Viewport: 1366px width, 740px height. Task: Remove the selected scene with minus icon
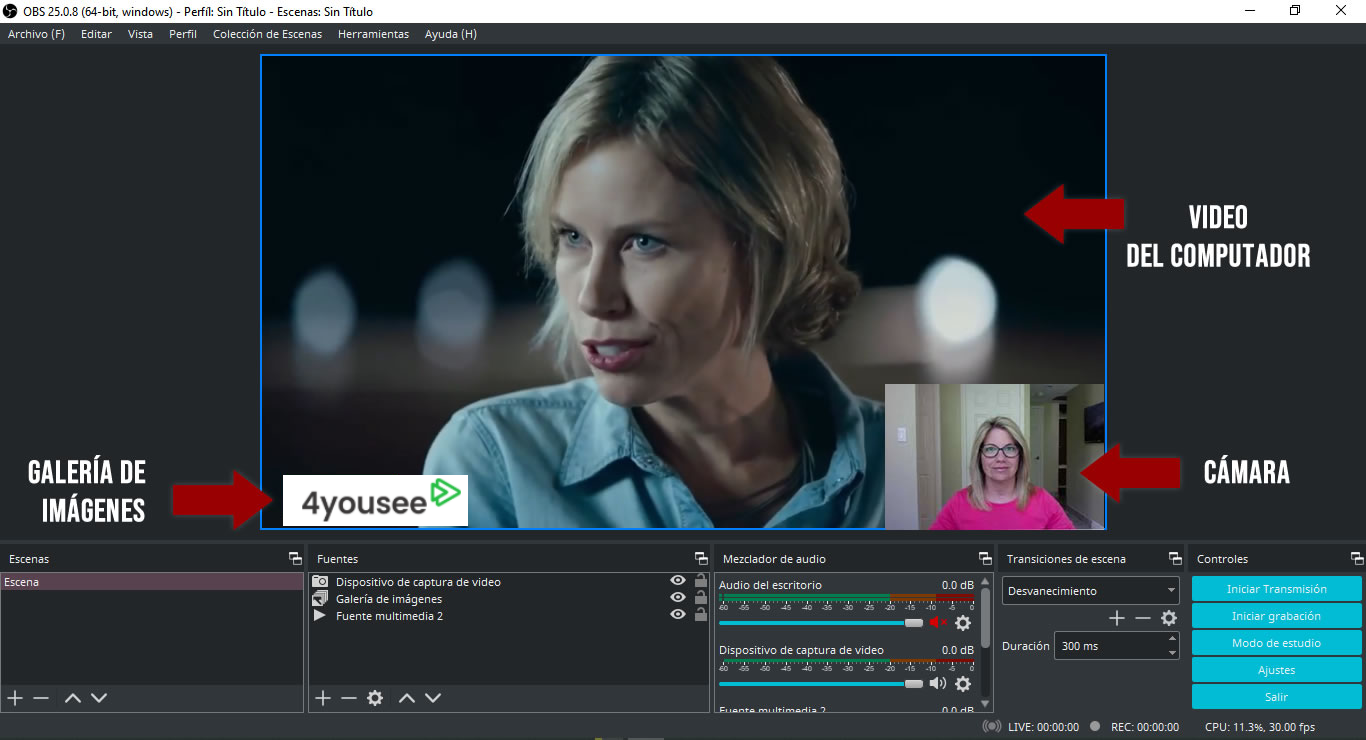point(41,698)
